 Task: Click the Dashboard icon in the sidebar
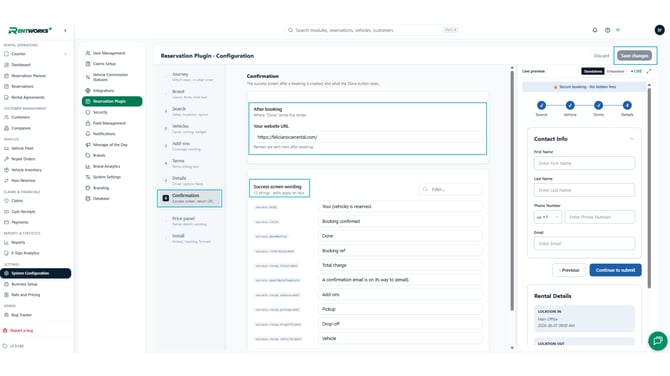(x=6, y=65)
